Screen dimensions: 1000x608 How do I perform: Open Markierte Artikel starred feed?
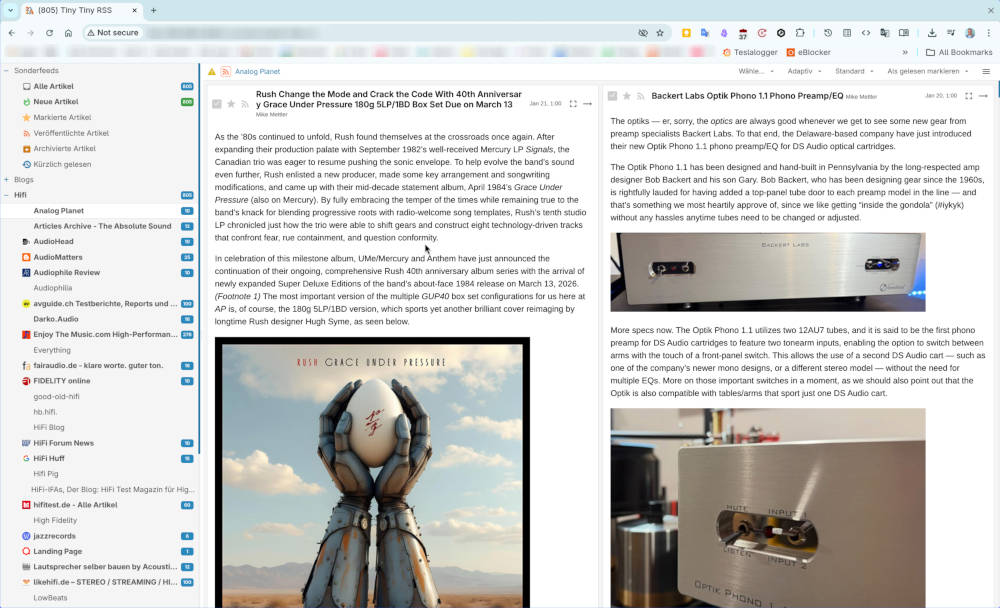coord(55,117)
